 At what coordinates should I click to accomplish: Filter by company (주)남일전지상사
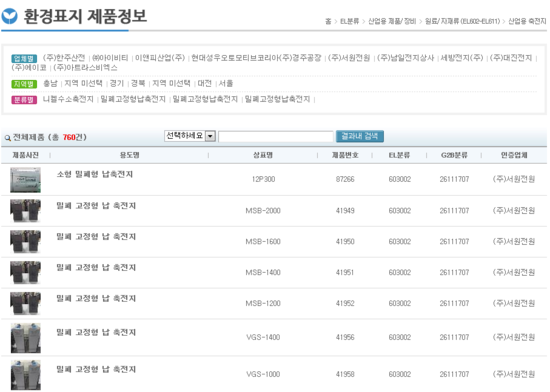[405, 58]
